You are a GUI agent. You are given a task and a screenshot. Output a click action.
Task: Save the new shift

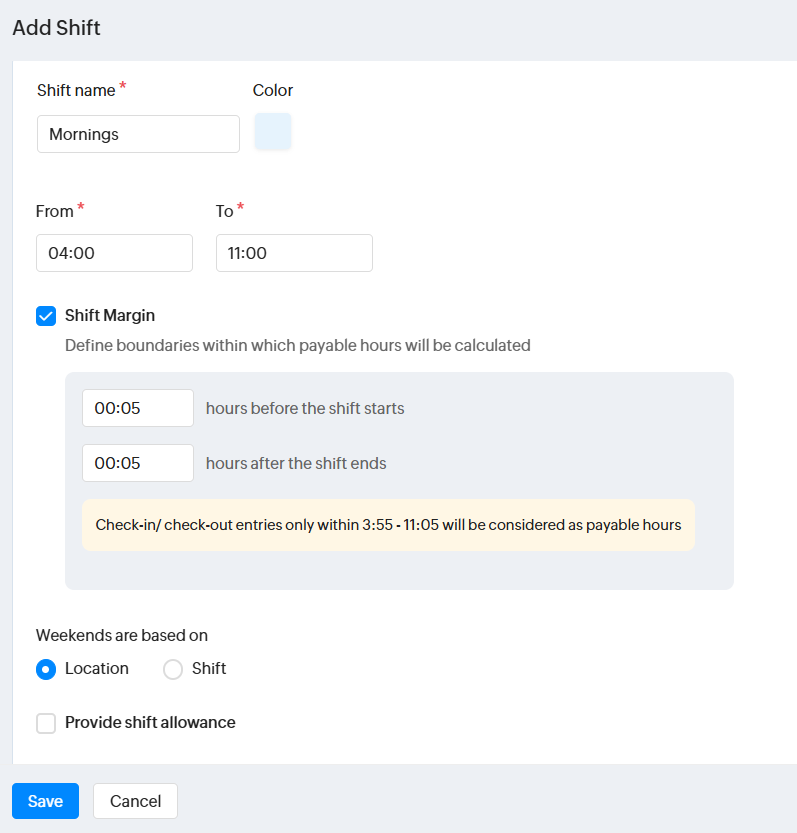(x=45, y=801)
